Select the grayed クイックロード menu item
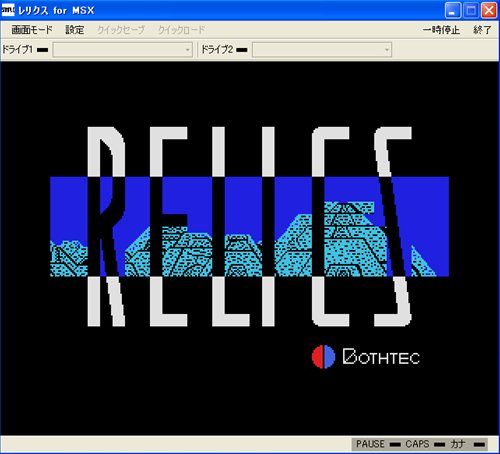Image resolution: width=500 pixels, height=454 pixels. 181,30
